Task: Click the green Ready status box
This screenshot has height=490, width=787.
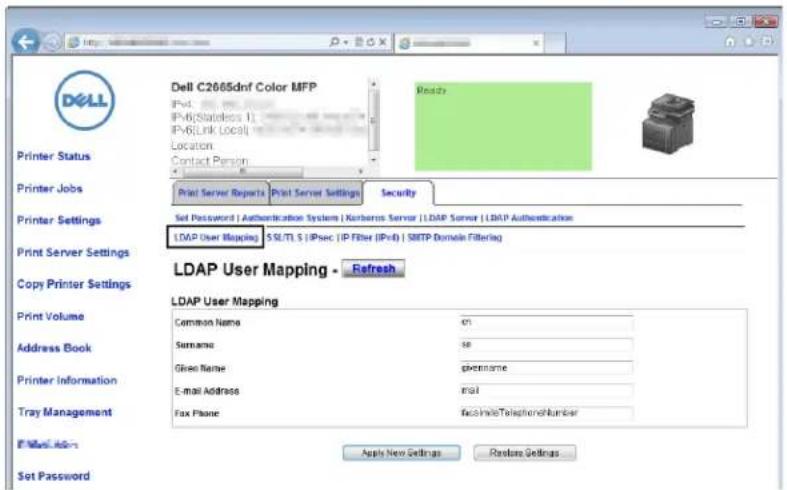Action: [x=503, y=127]
